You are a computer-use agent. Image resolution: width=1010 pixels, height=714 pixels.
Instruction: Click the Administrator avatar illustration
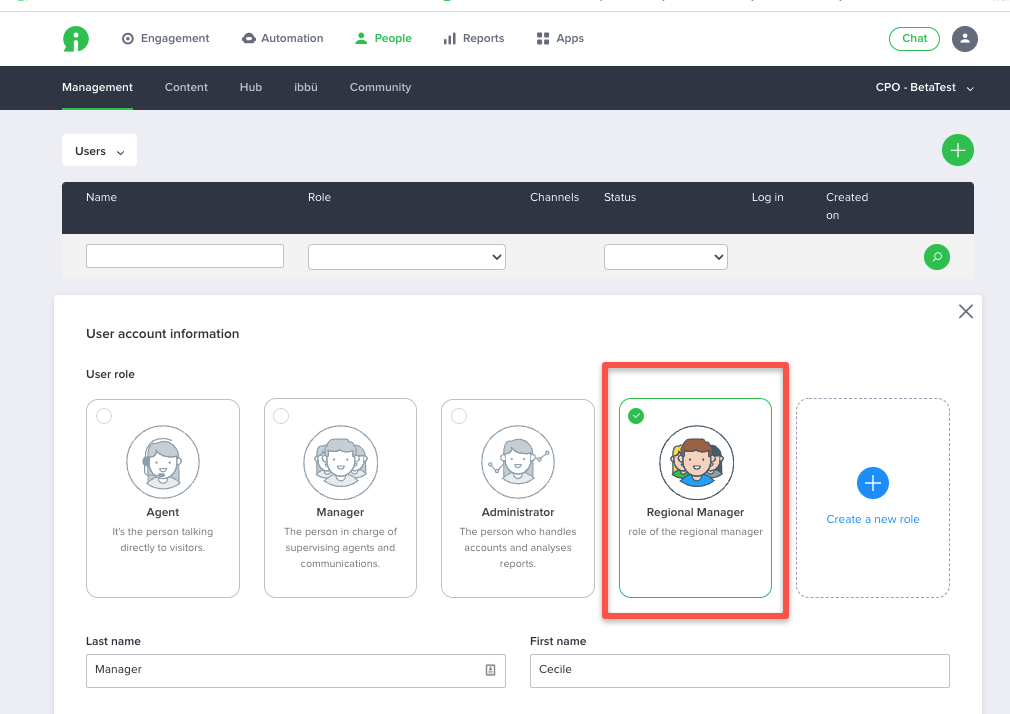click(x=518, y=462)
